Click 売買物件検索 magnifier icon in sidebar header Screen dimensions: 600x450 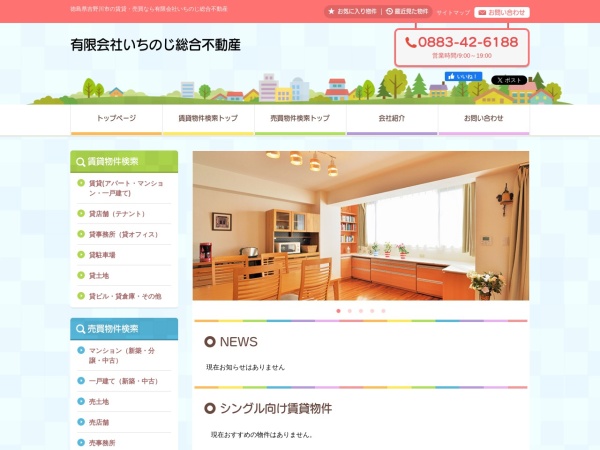click(80, 329)
